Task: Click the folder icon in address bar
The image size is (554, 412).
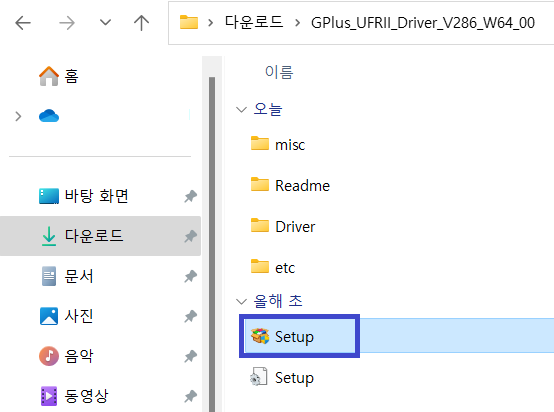Action: pos(189,22)
